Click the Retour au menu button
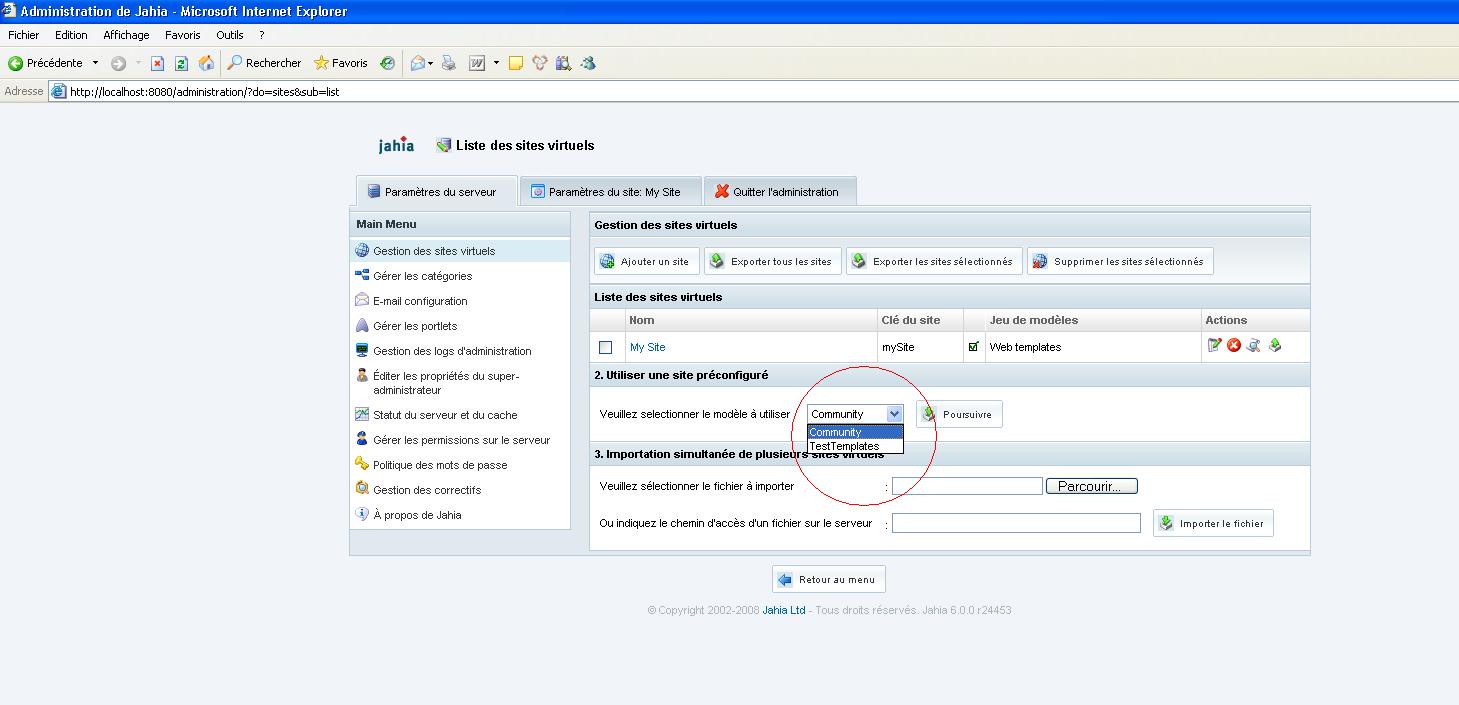 (x=828, y=579)
